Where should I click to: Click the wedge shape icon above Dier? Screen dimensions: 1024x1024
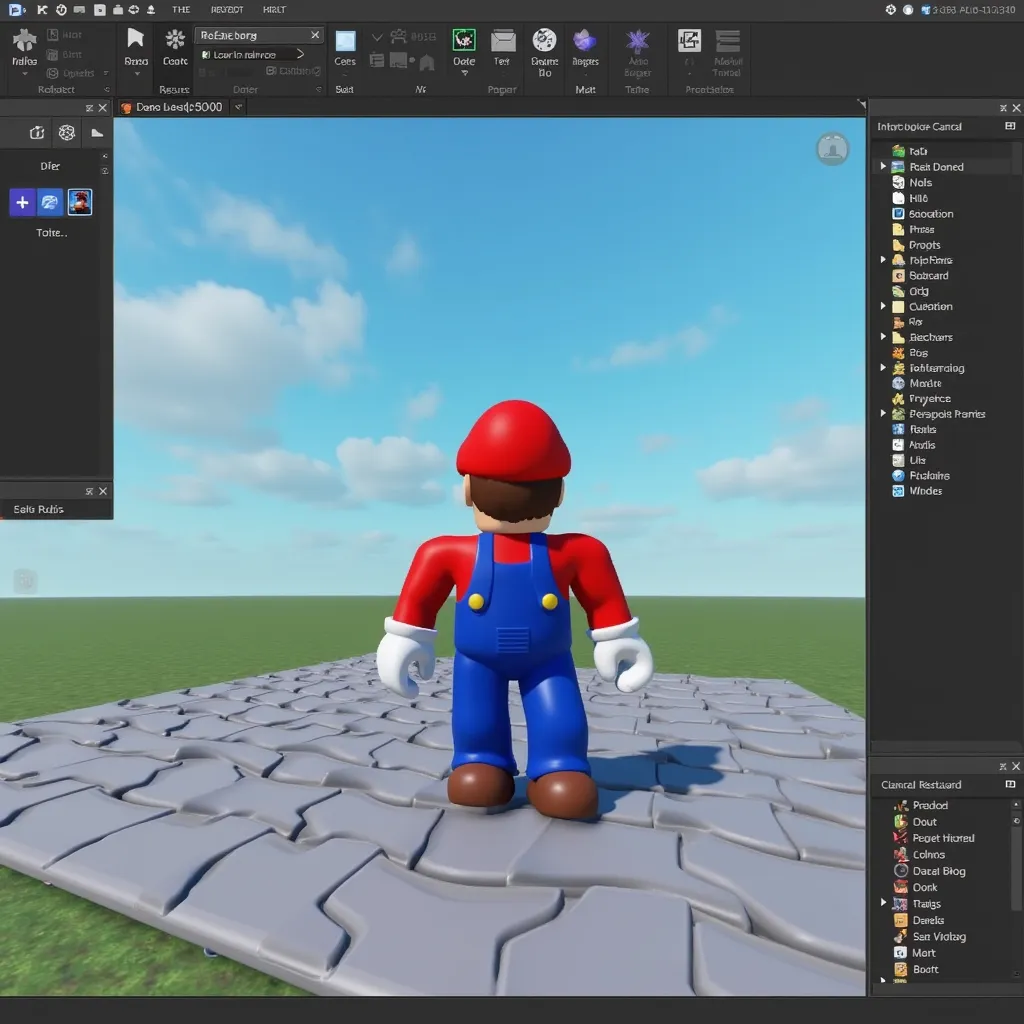click(97, 133)
